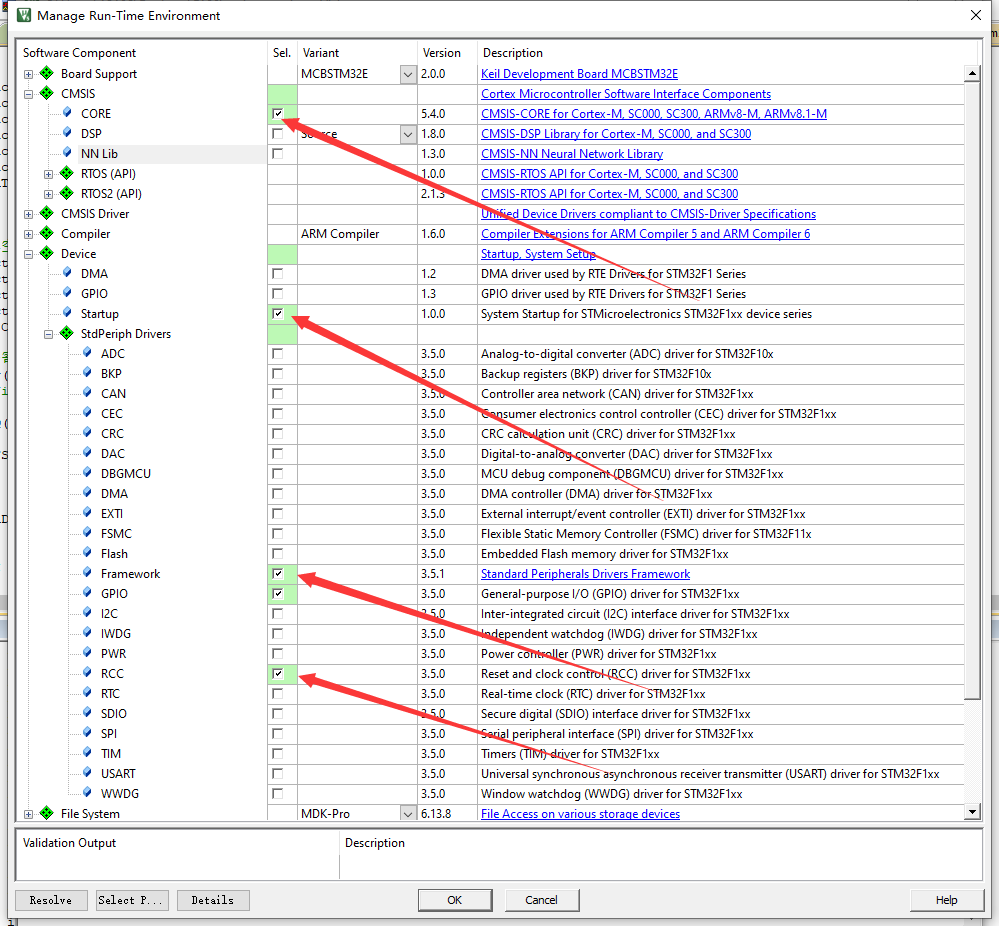The height and width of the screenshot is (926, 999).
Task: Collapse the Device tree node
Action: 28,254
